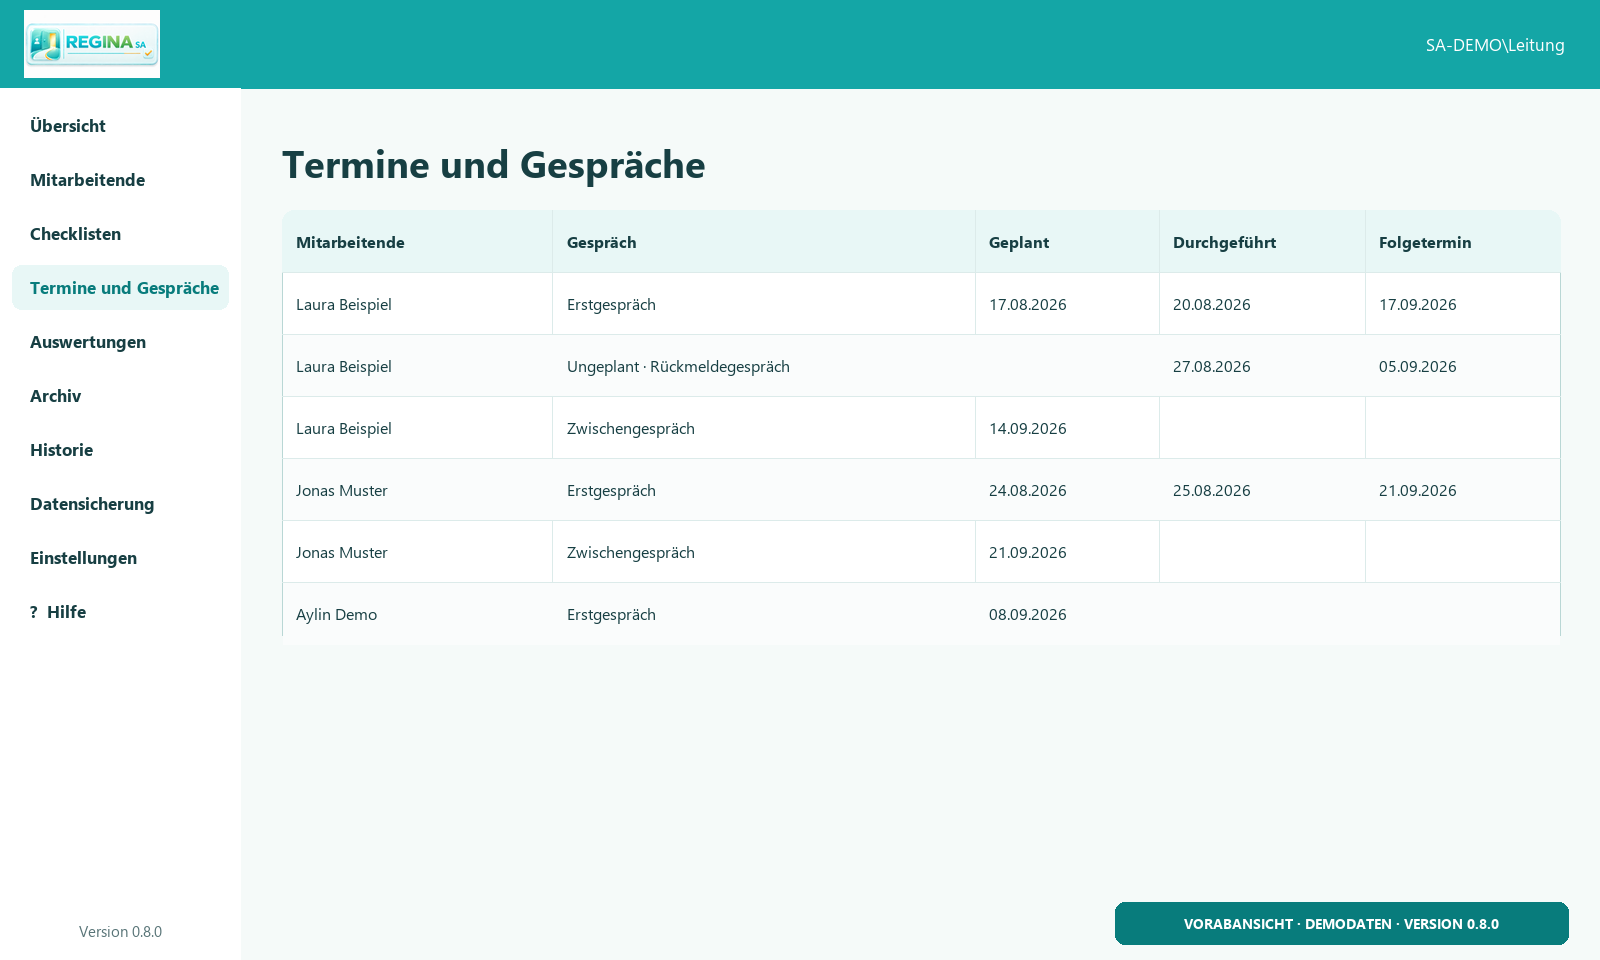Open the Hilfe page
Image resolution: width=1600 pixels, height=960 pixels.
point(120,612)
